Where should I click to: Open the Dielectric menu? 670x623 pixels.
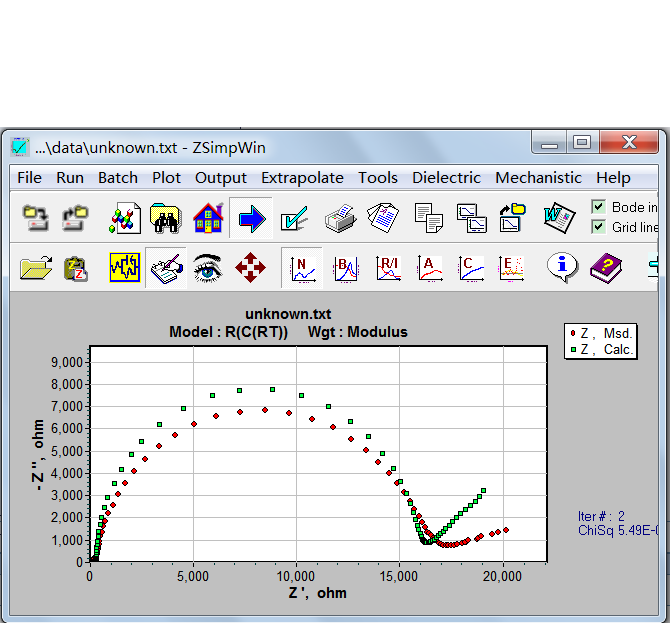[x=446, y=177]
